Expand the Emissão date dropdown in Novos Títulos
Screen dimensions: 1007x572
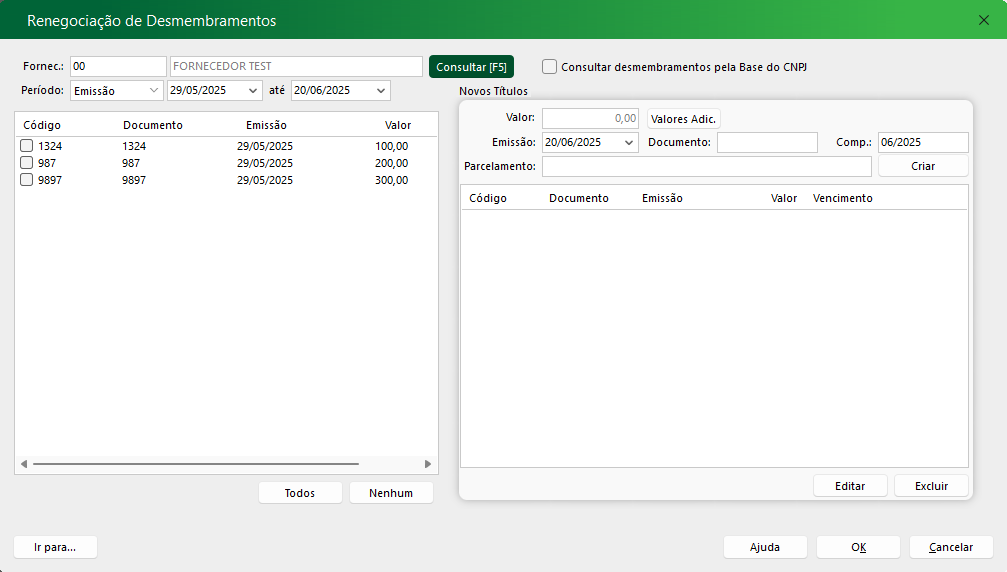pyautogui.click(x=629, y=143)
